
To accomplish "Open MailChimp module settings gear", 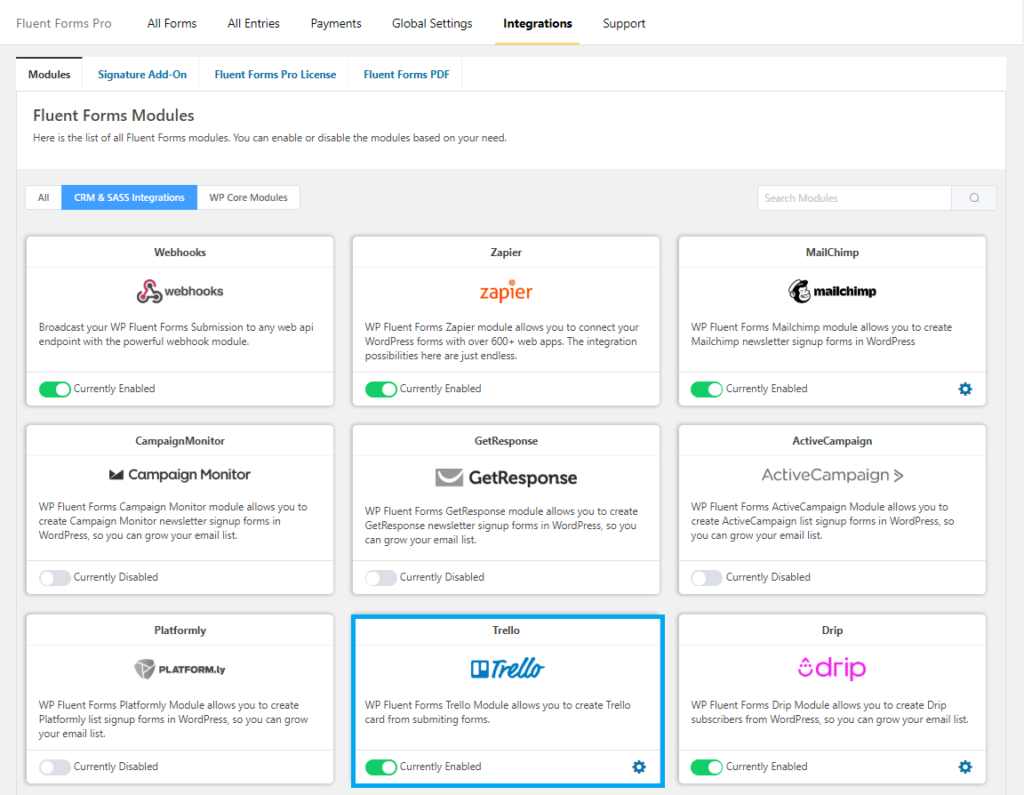I will tap(965, 389).
